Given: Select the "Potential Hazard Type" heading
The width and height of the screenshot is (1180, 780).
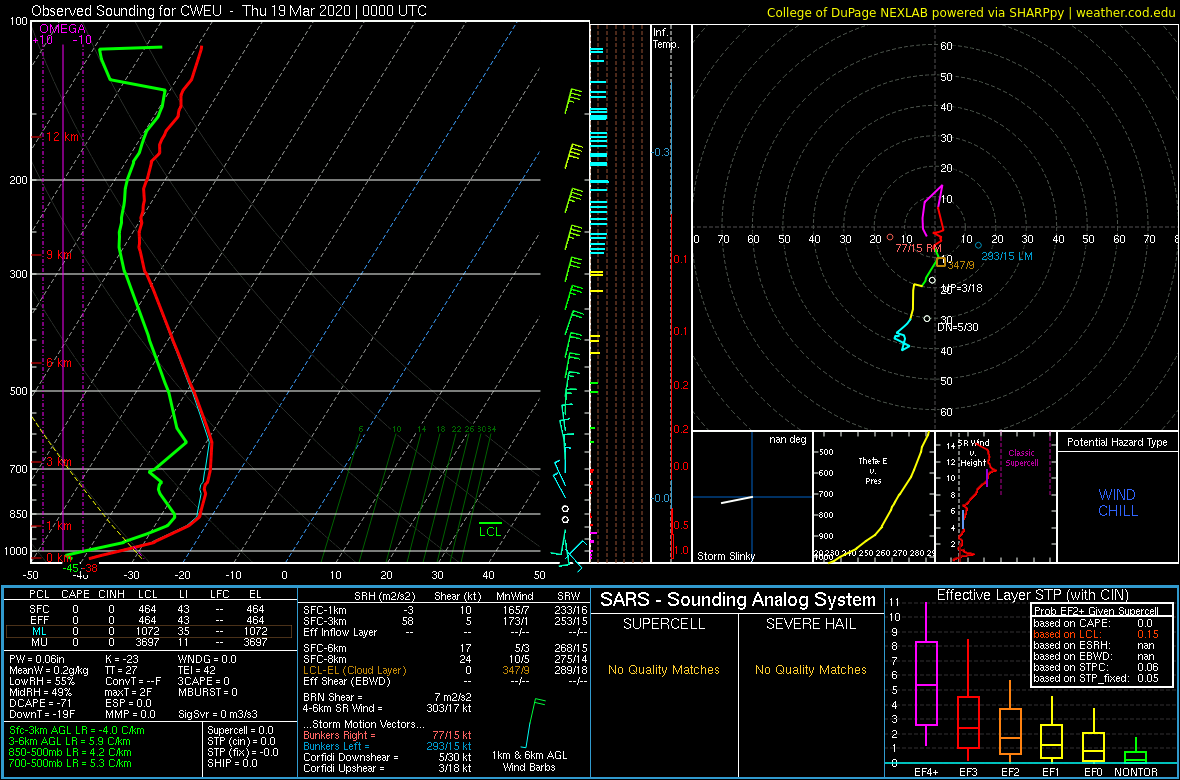Looking at the screenshot, I should pyautogui.click(x=1118, y=443).
